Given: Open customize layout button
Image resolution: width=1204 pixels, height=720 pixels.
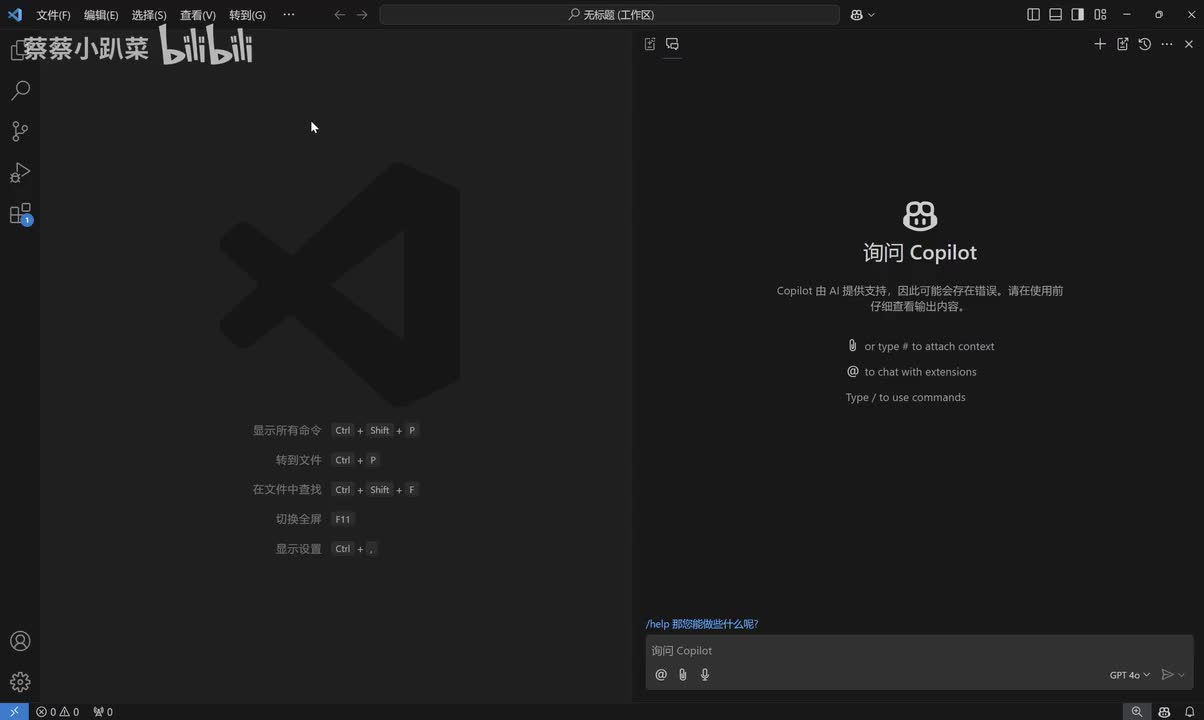Looking at the screenshot, I should (1100, 15).
